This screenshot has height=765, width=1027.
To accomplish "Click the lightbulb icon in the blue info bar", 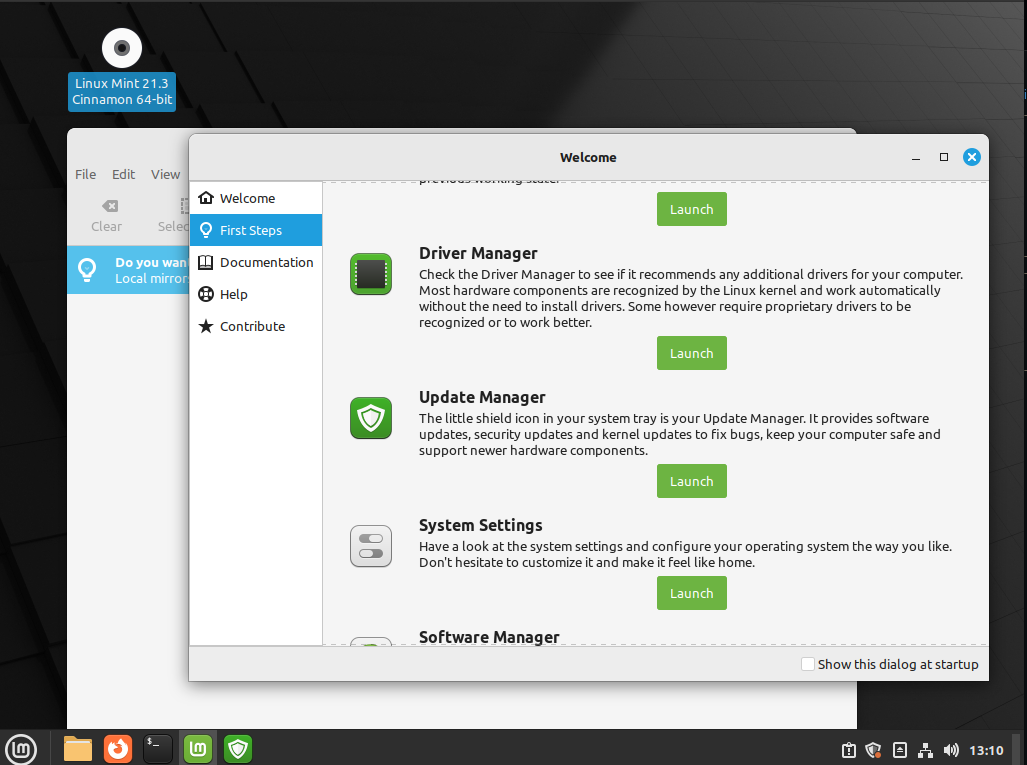I will click(87, 269).
